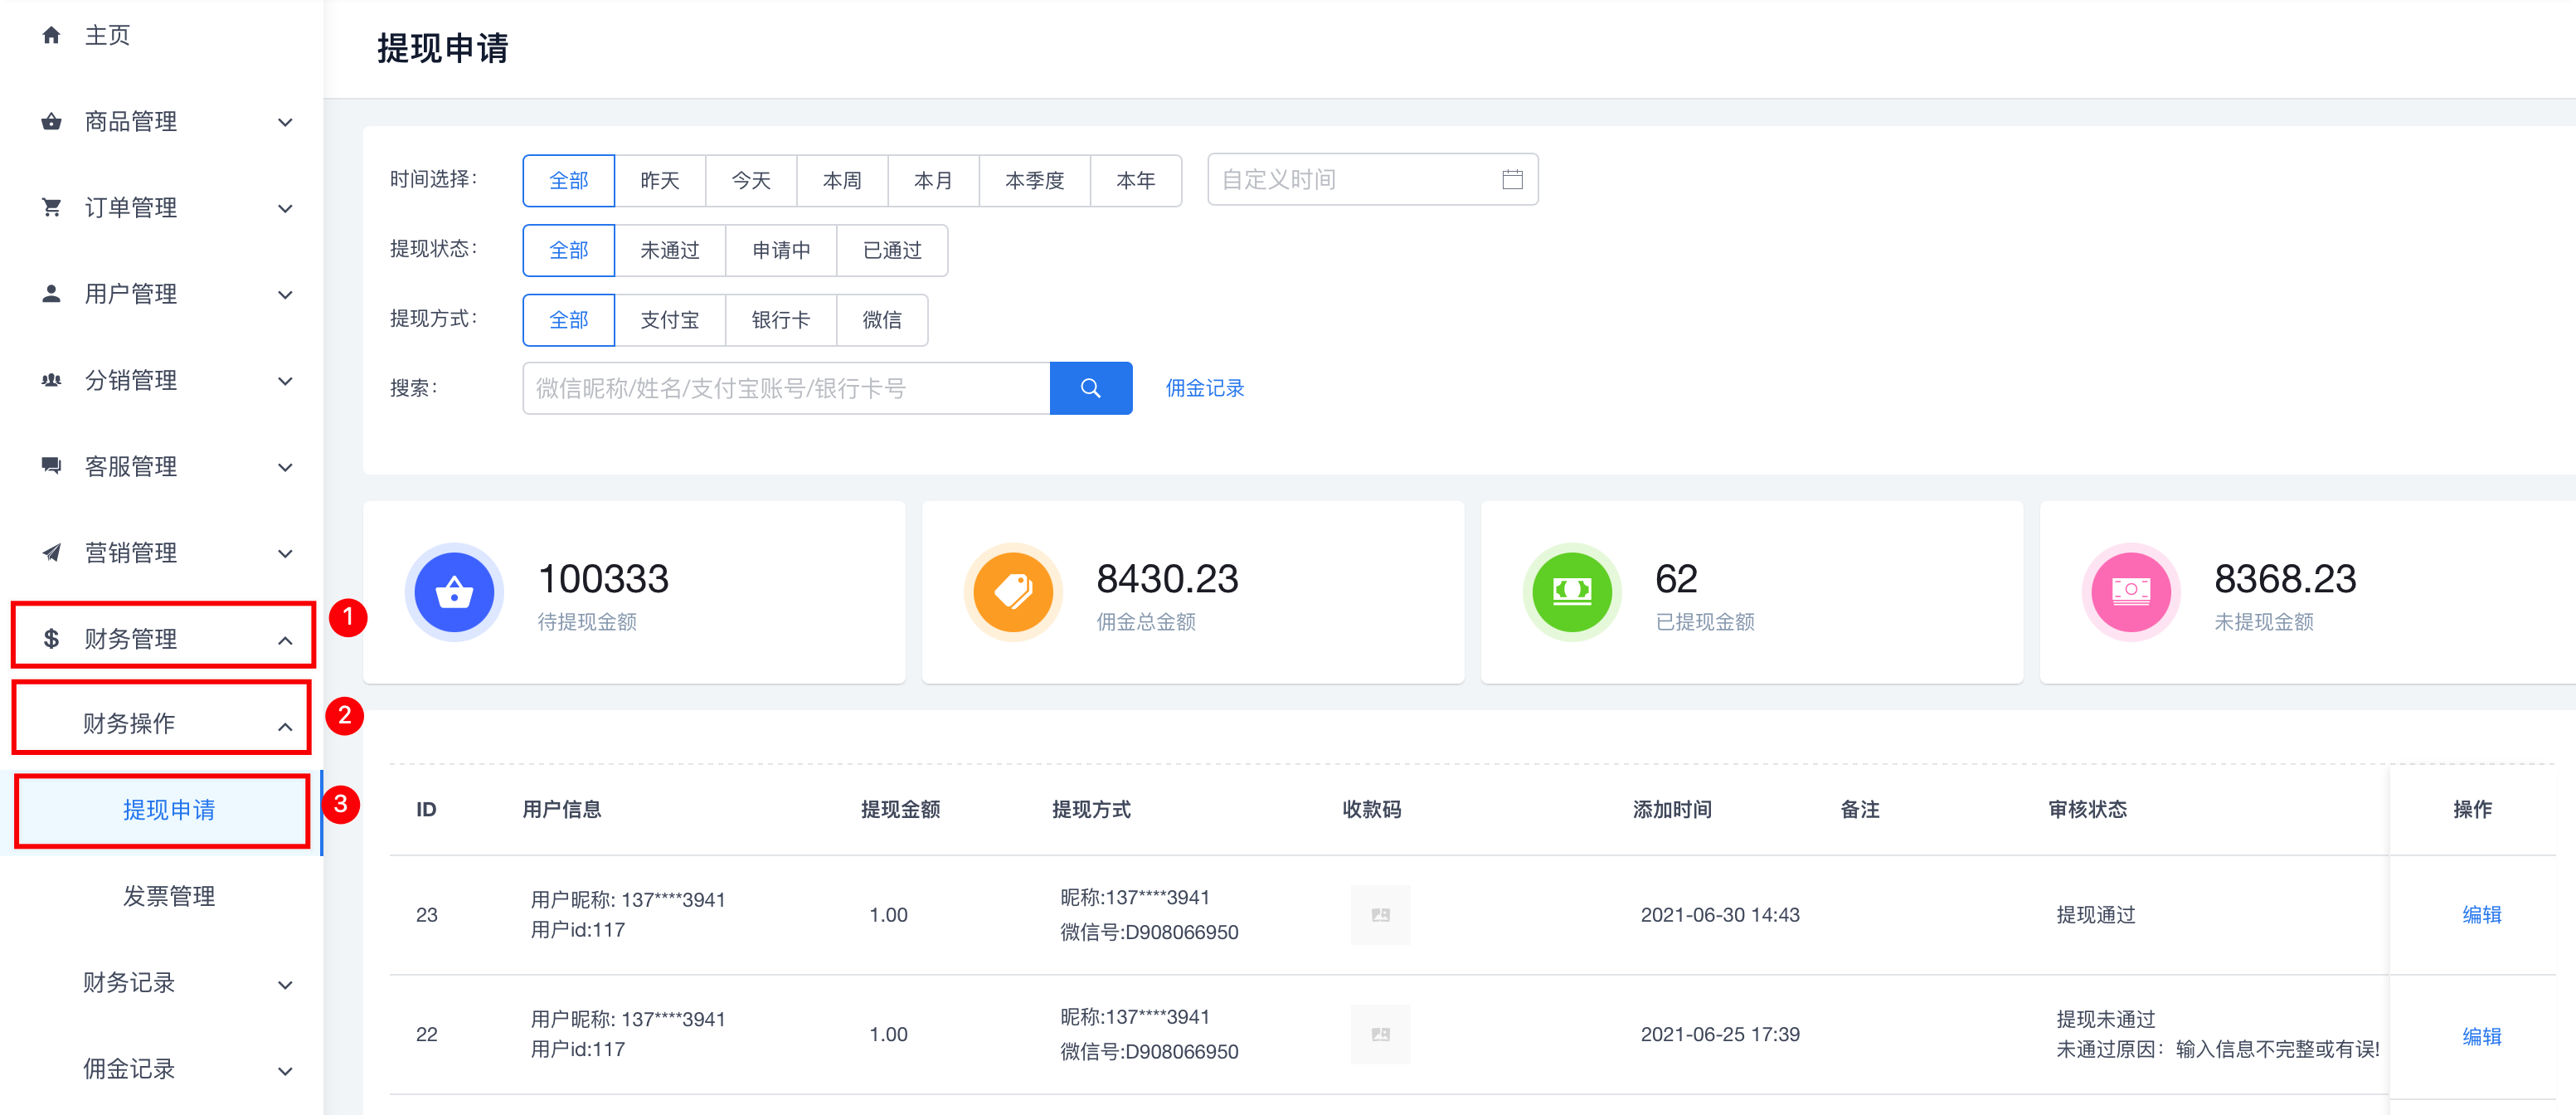2576x1115 pixels.
Task: Click 提现未通过 status in row 22
Action: 2105,1019
